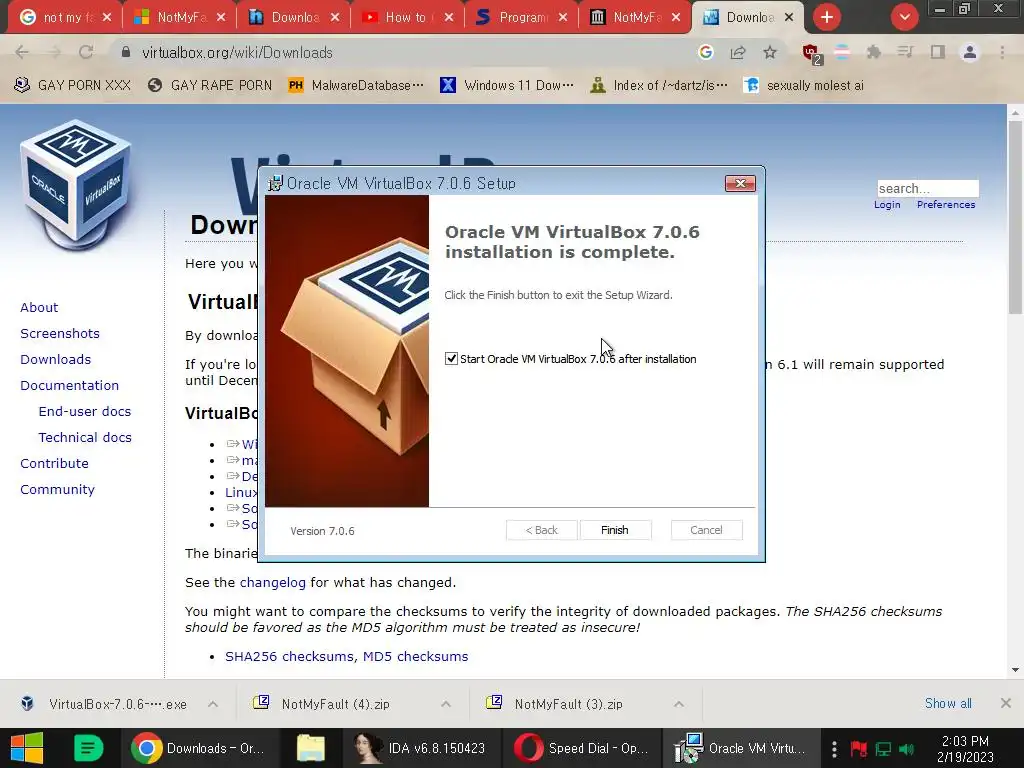
Task: Open the green notes app in taskbar
Action: (88, 748)
